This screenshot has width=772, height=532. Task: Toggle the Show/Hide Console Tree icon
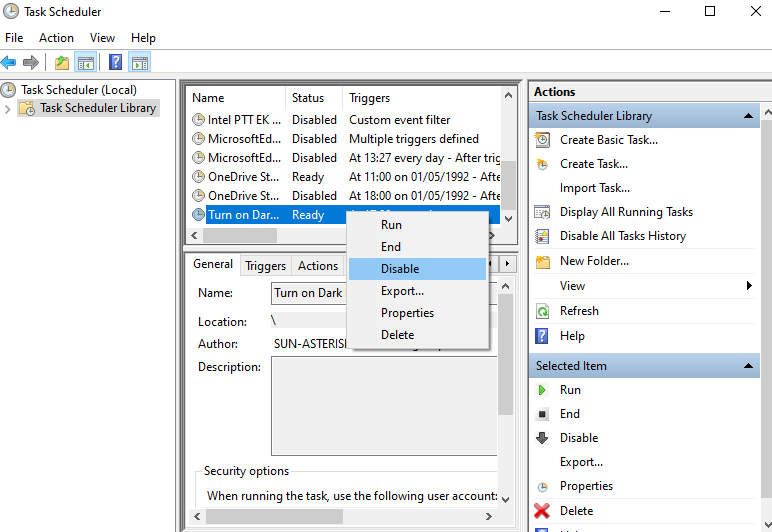point(86,63)
